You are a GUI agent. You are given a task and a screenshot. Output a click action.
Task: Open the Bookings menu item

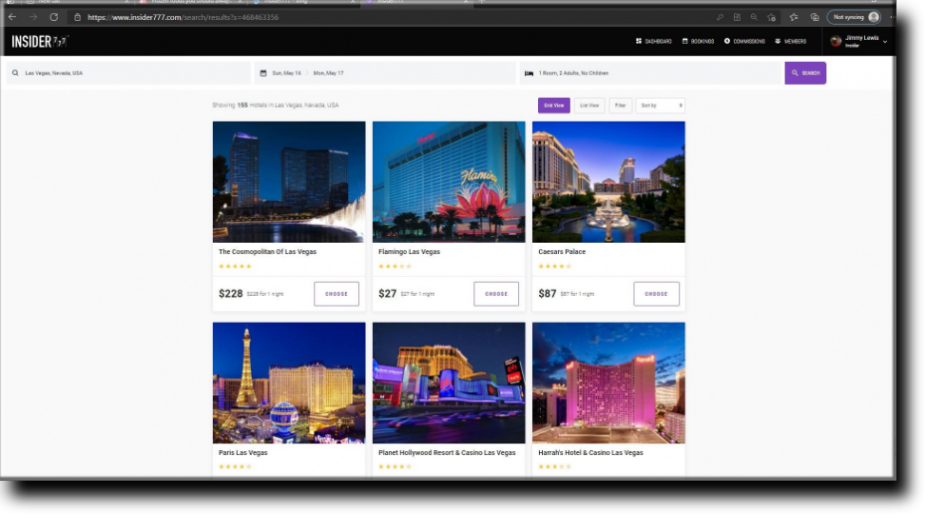pyautogui.click(x=698, y=41)
